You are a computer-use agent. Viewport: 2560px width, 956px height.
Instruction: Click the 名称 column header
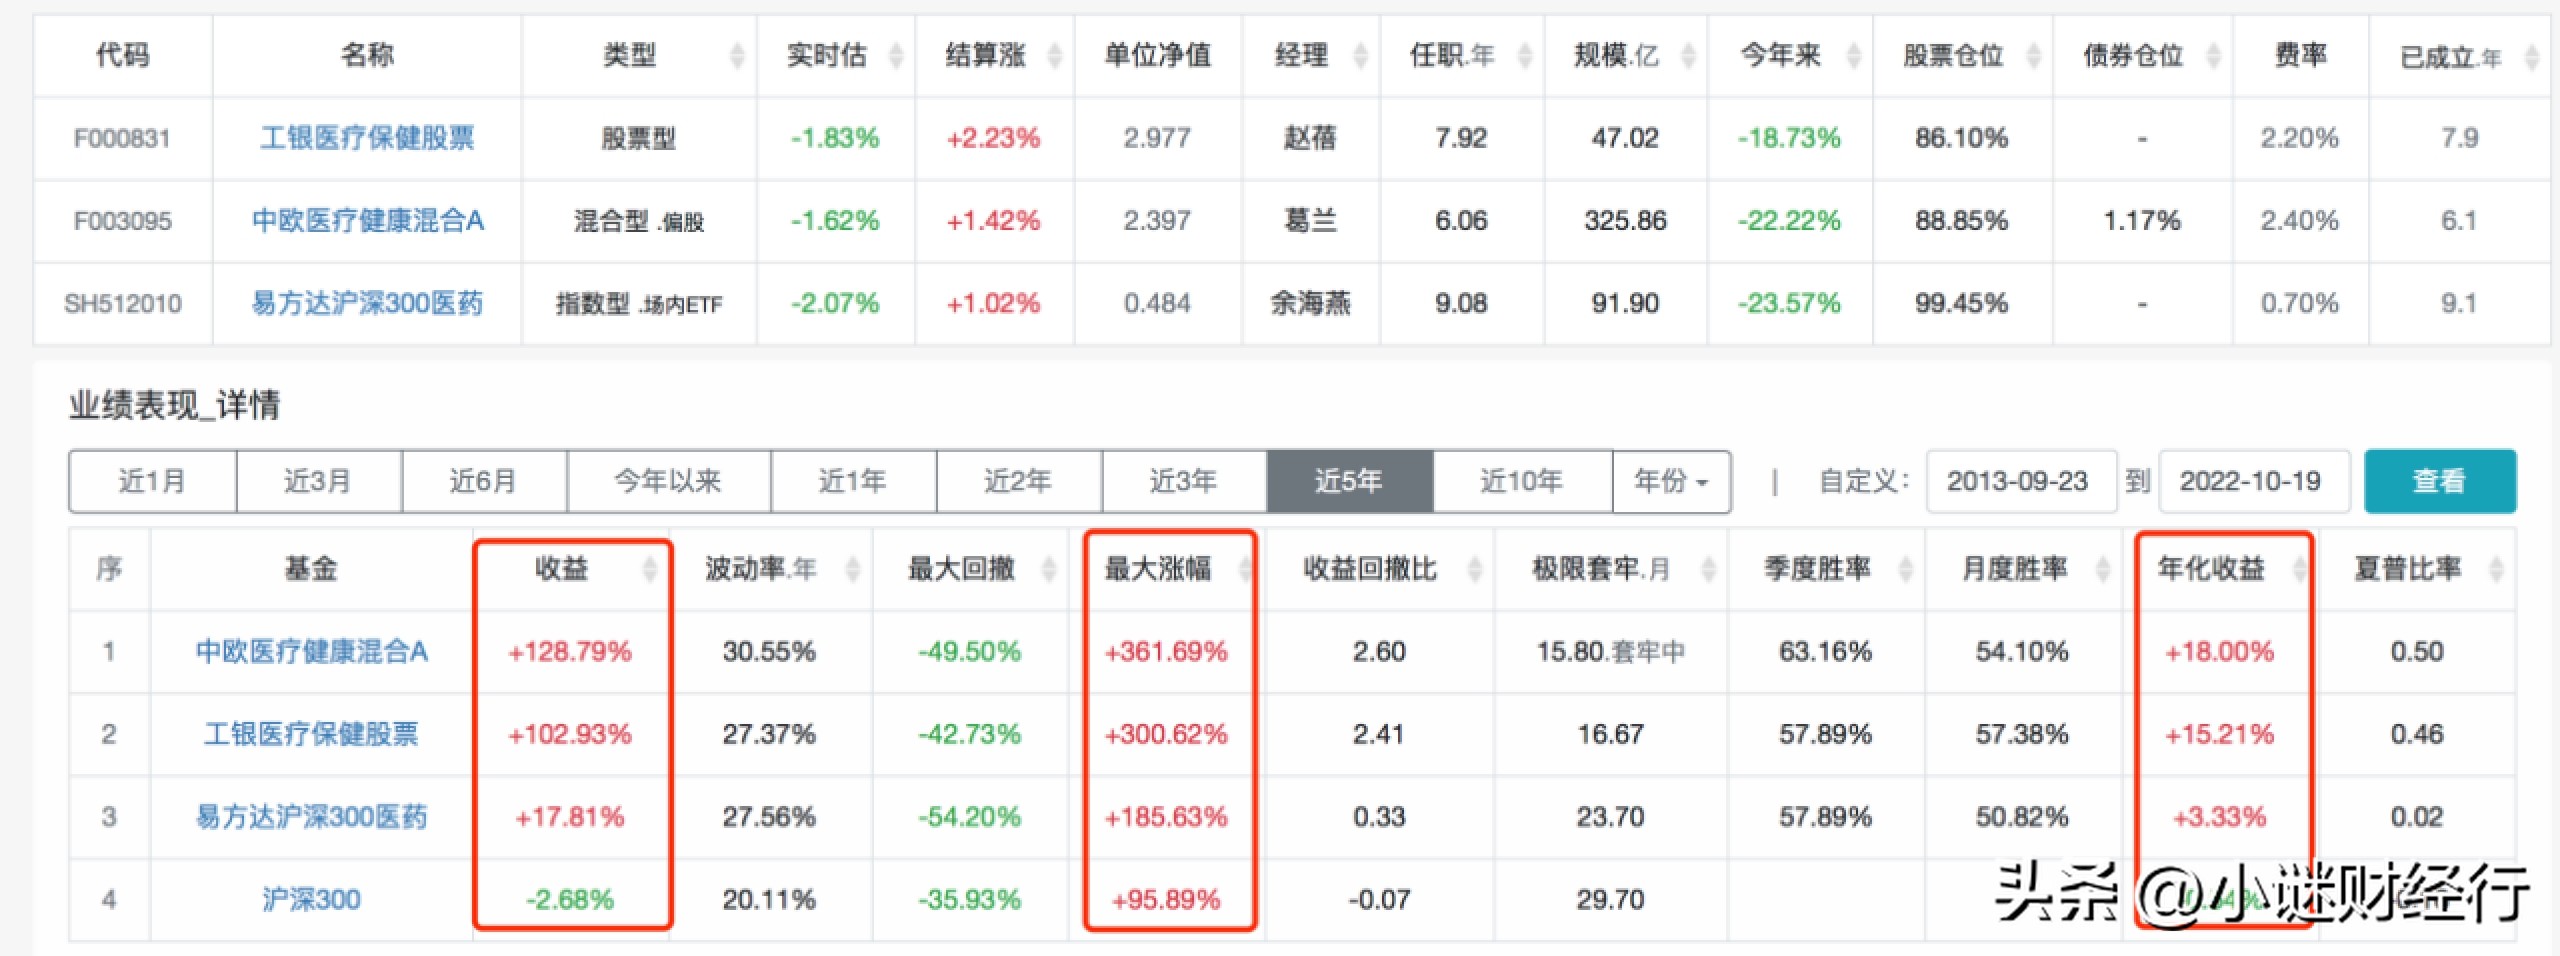(x=367, y=55)
